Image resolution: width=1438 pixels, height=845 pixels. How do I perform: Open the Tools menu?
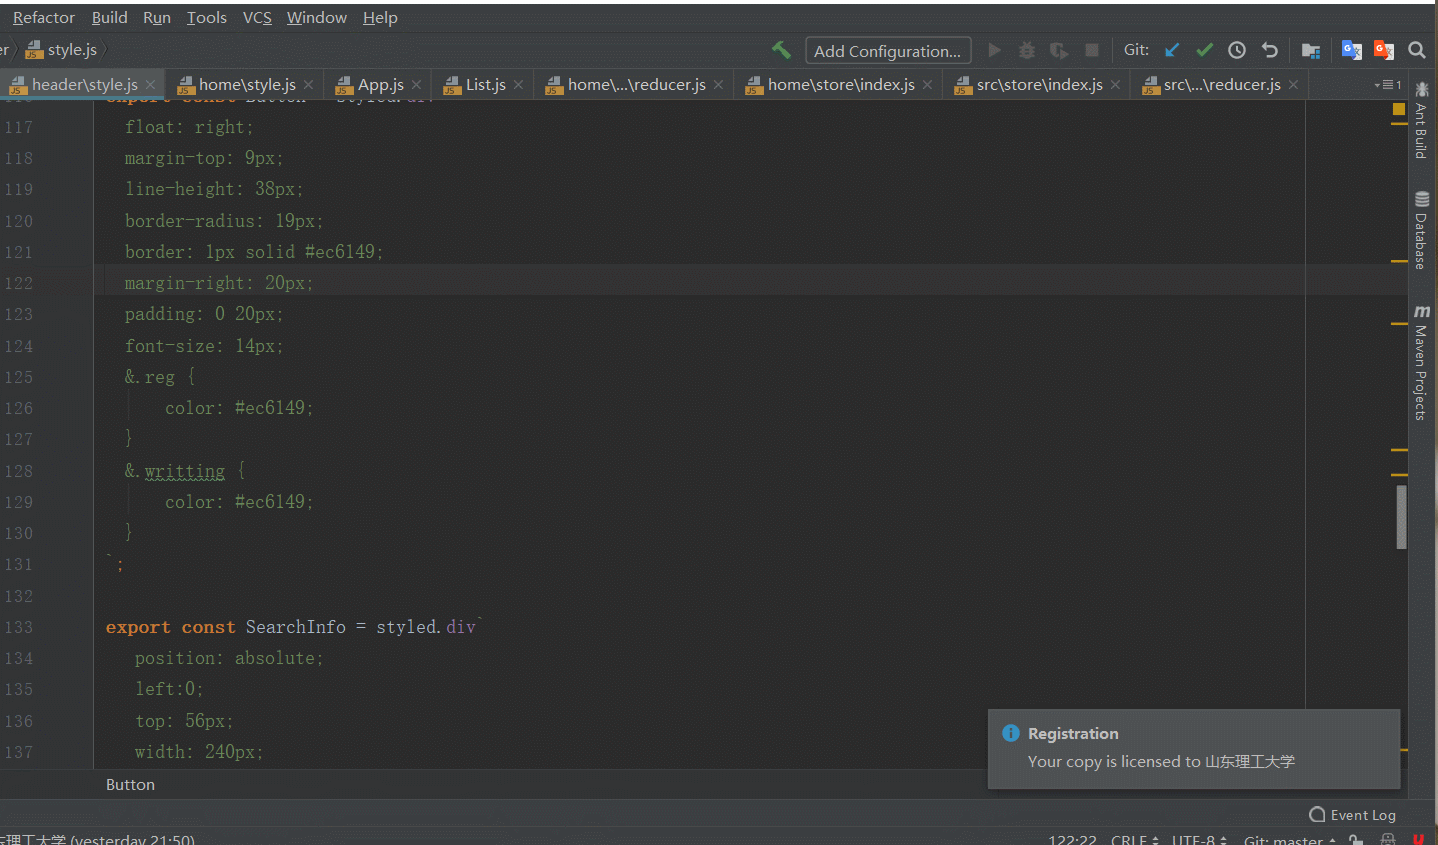pyautogui.click(x=207, y=18)
